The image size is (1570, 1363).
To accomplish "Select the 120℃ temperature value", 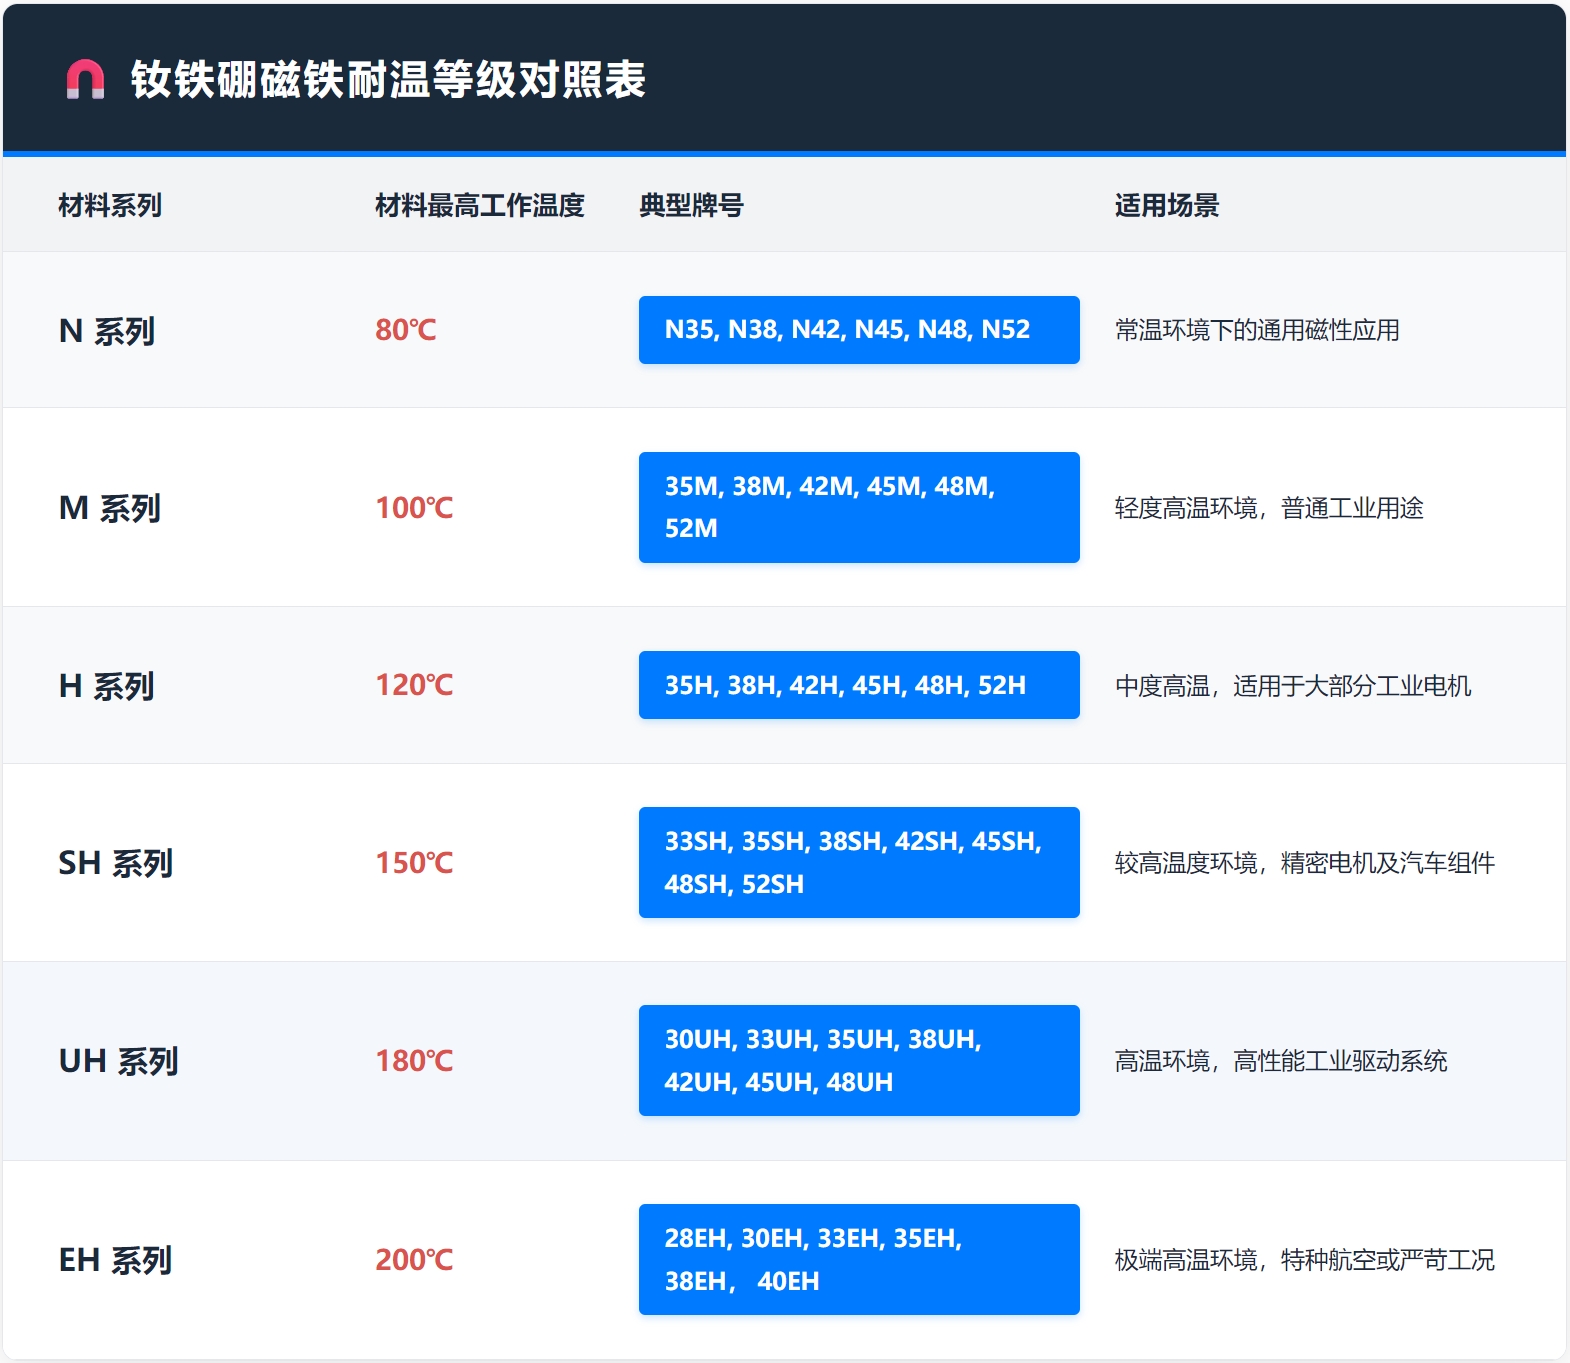I will (x=414, y=685).
